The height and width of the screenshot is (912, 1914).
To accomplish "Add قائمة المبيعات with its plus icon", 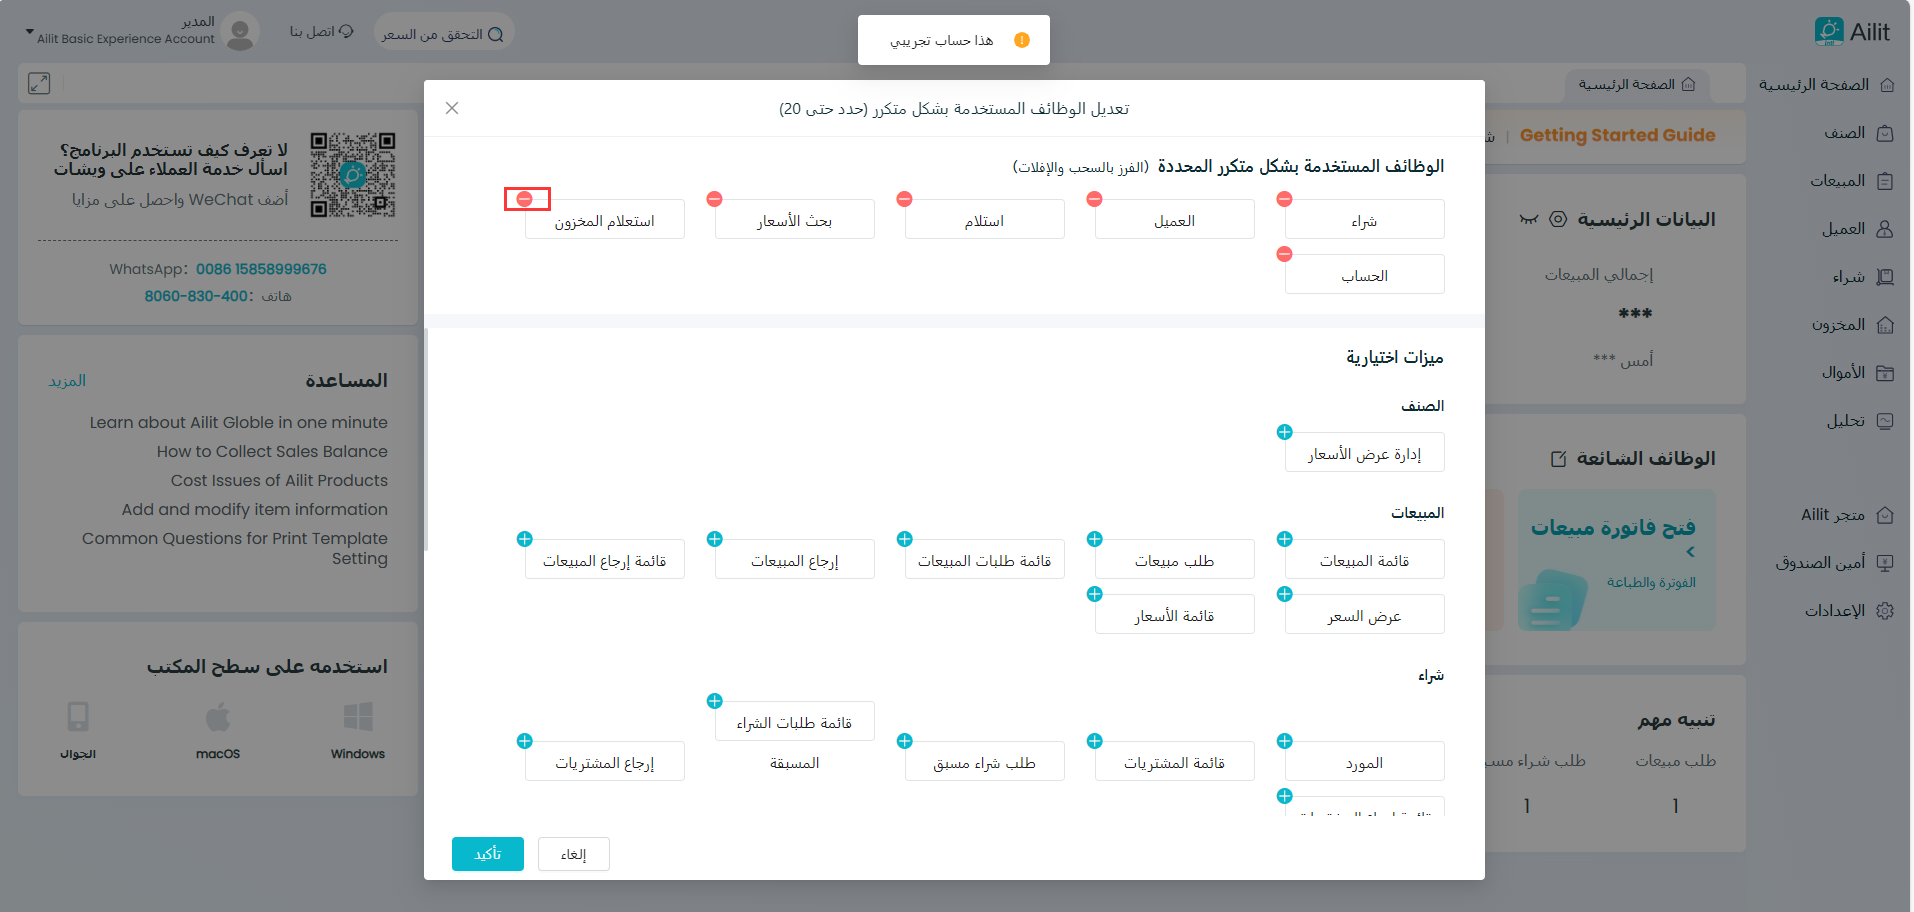I will pos(1284,539).
